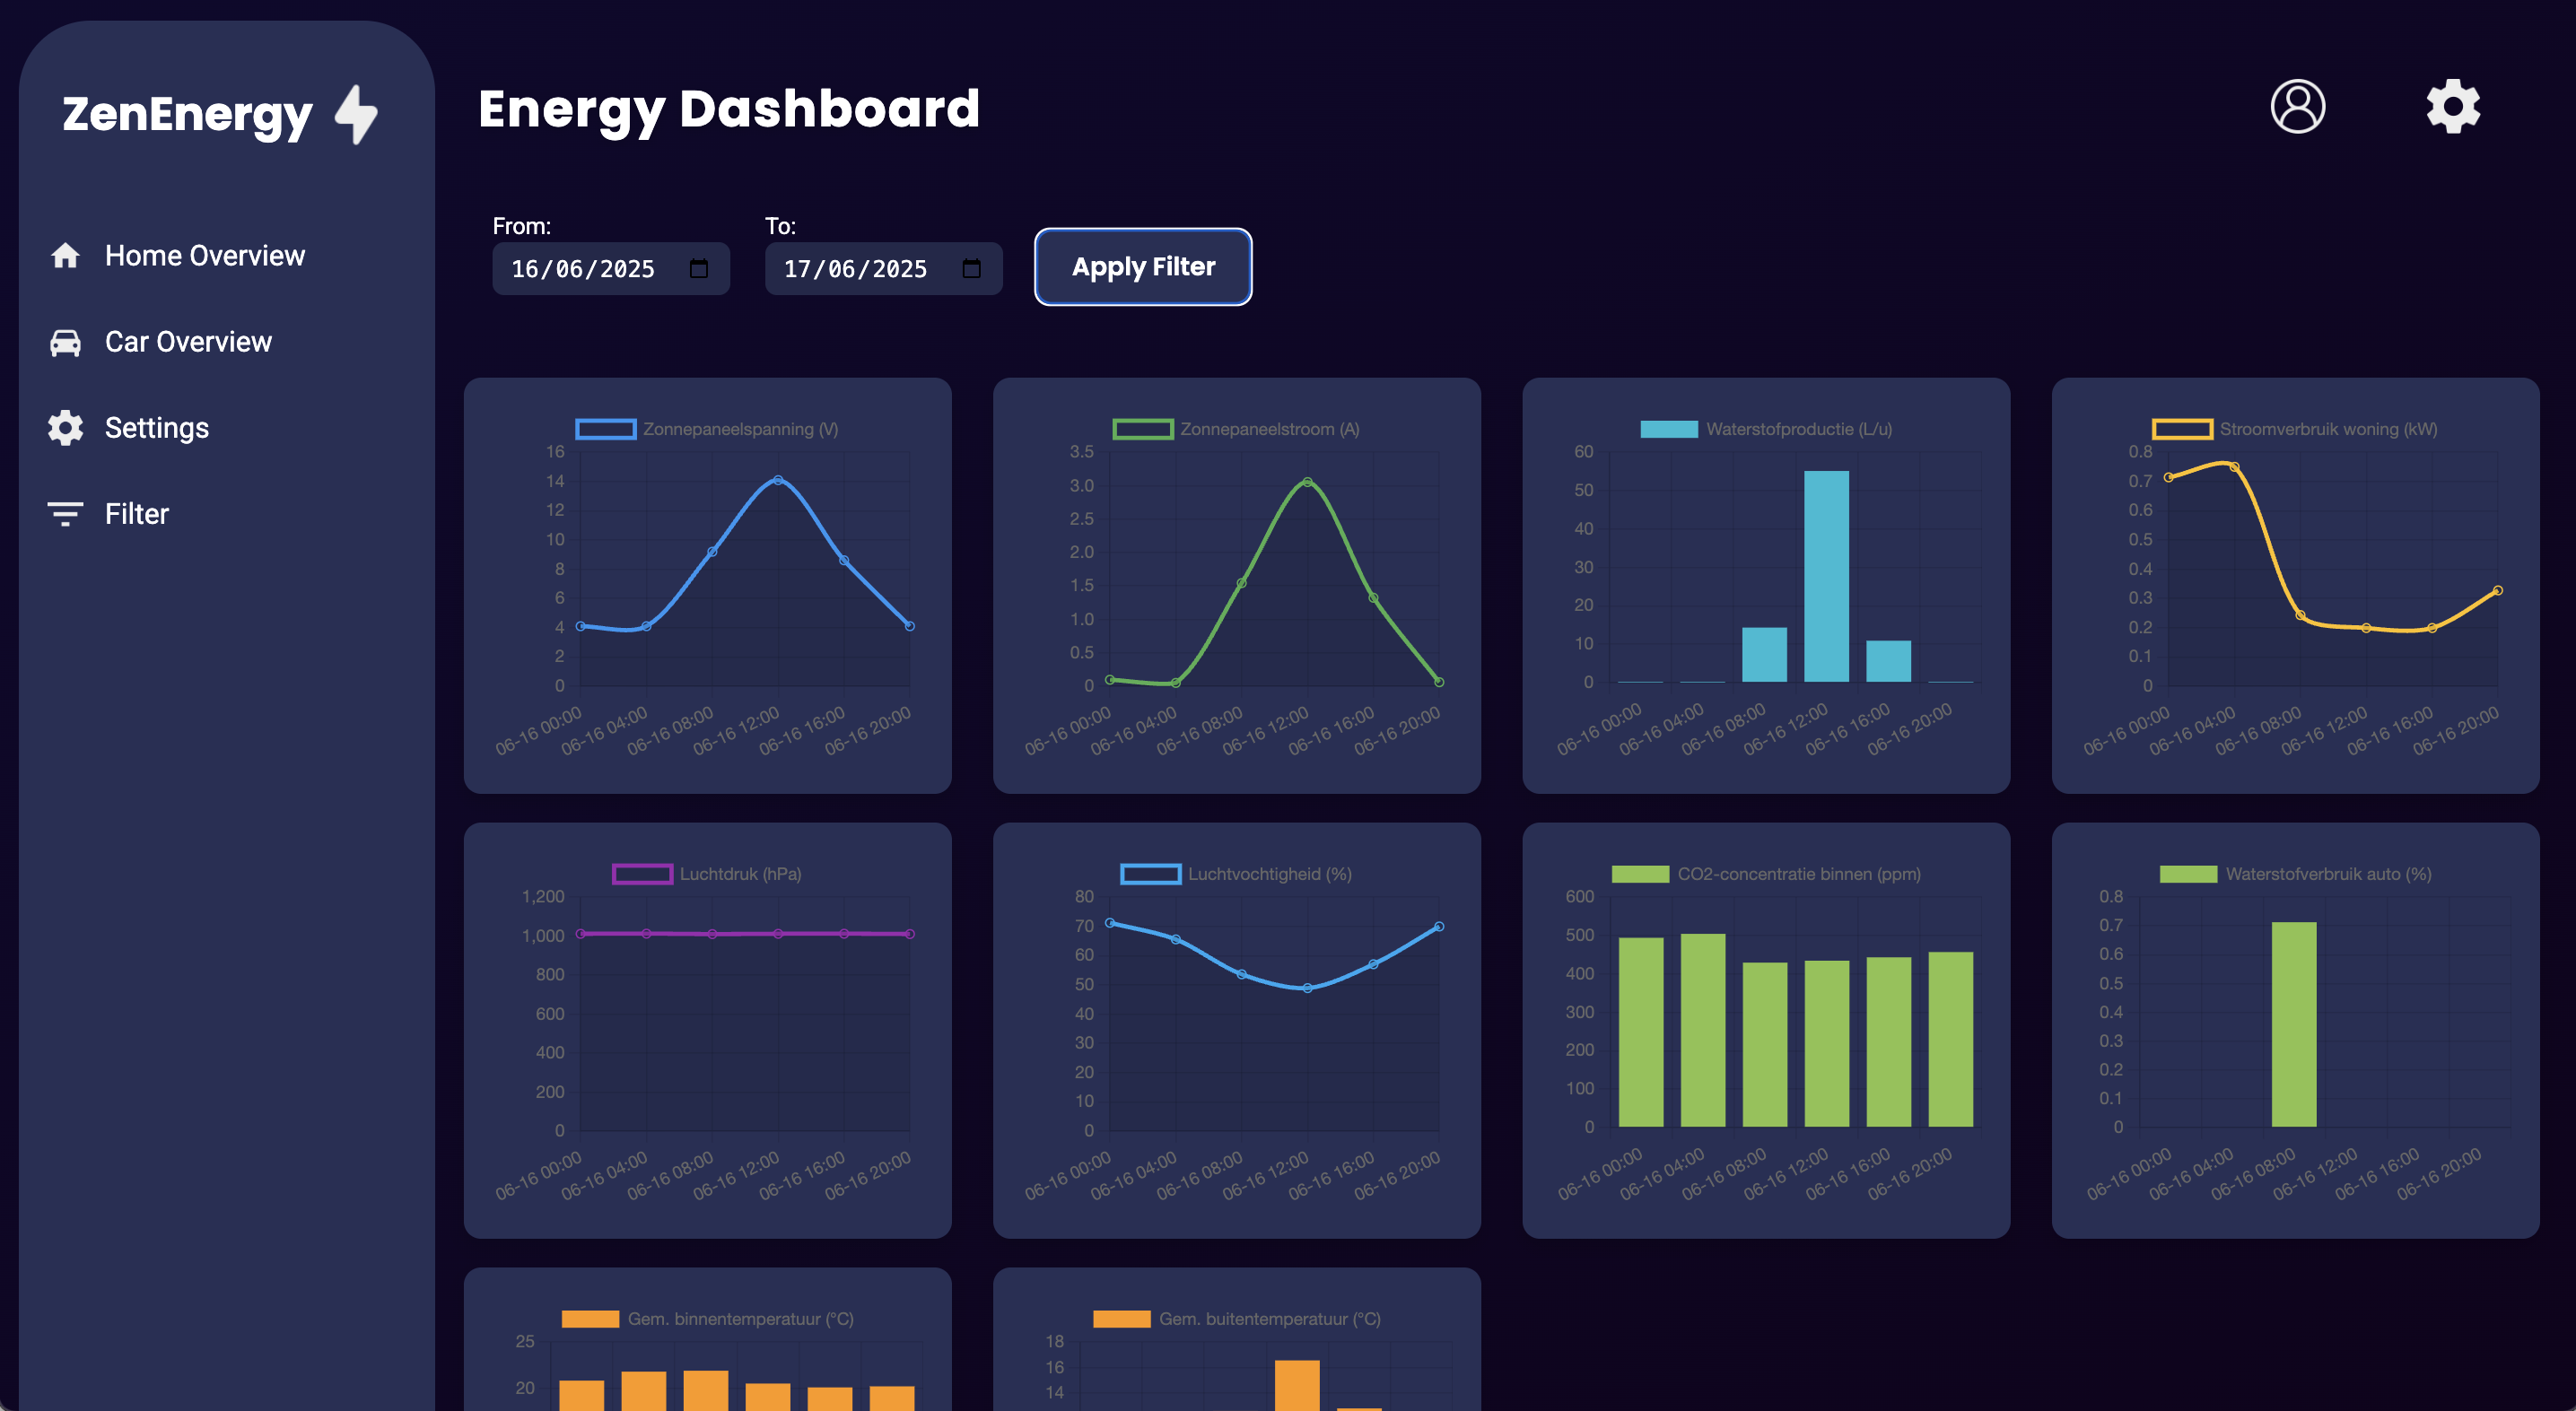Open settings via top-right gear icon
The height and width of the screenshot is (1411, 2576).
coord(2452,106)
